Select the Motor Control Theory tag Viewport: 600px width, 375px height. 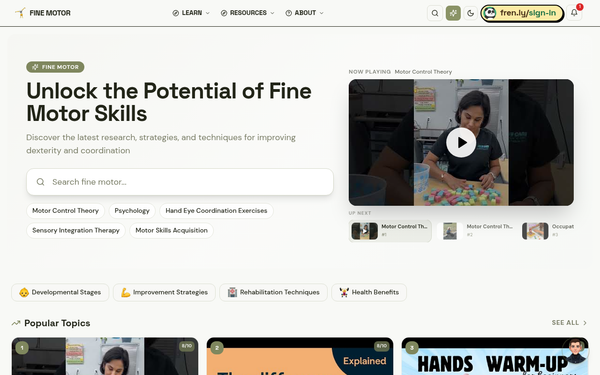point(65,211)
